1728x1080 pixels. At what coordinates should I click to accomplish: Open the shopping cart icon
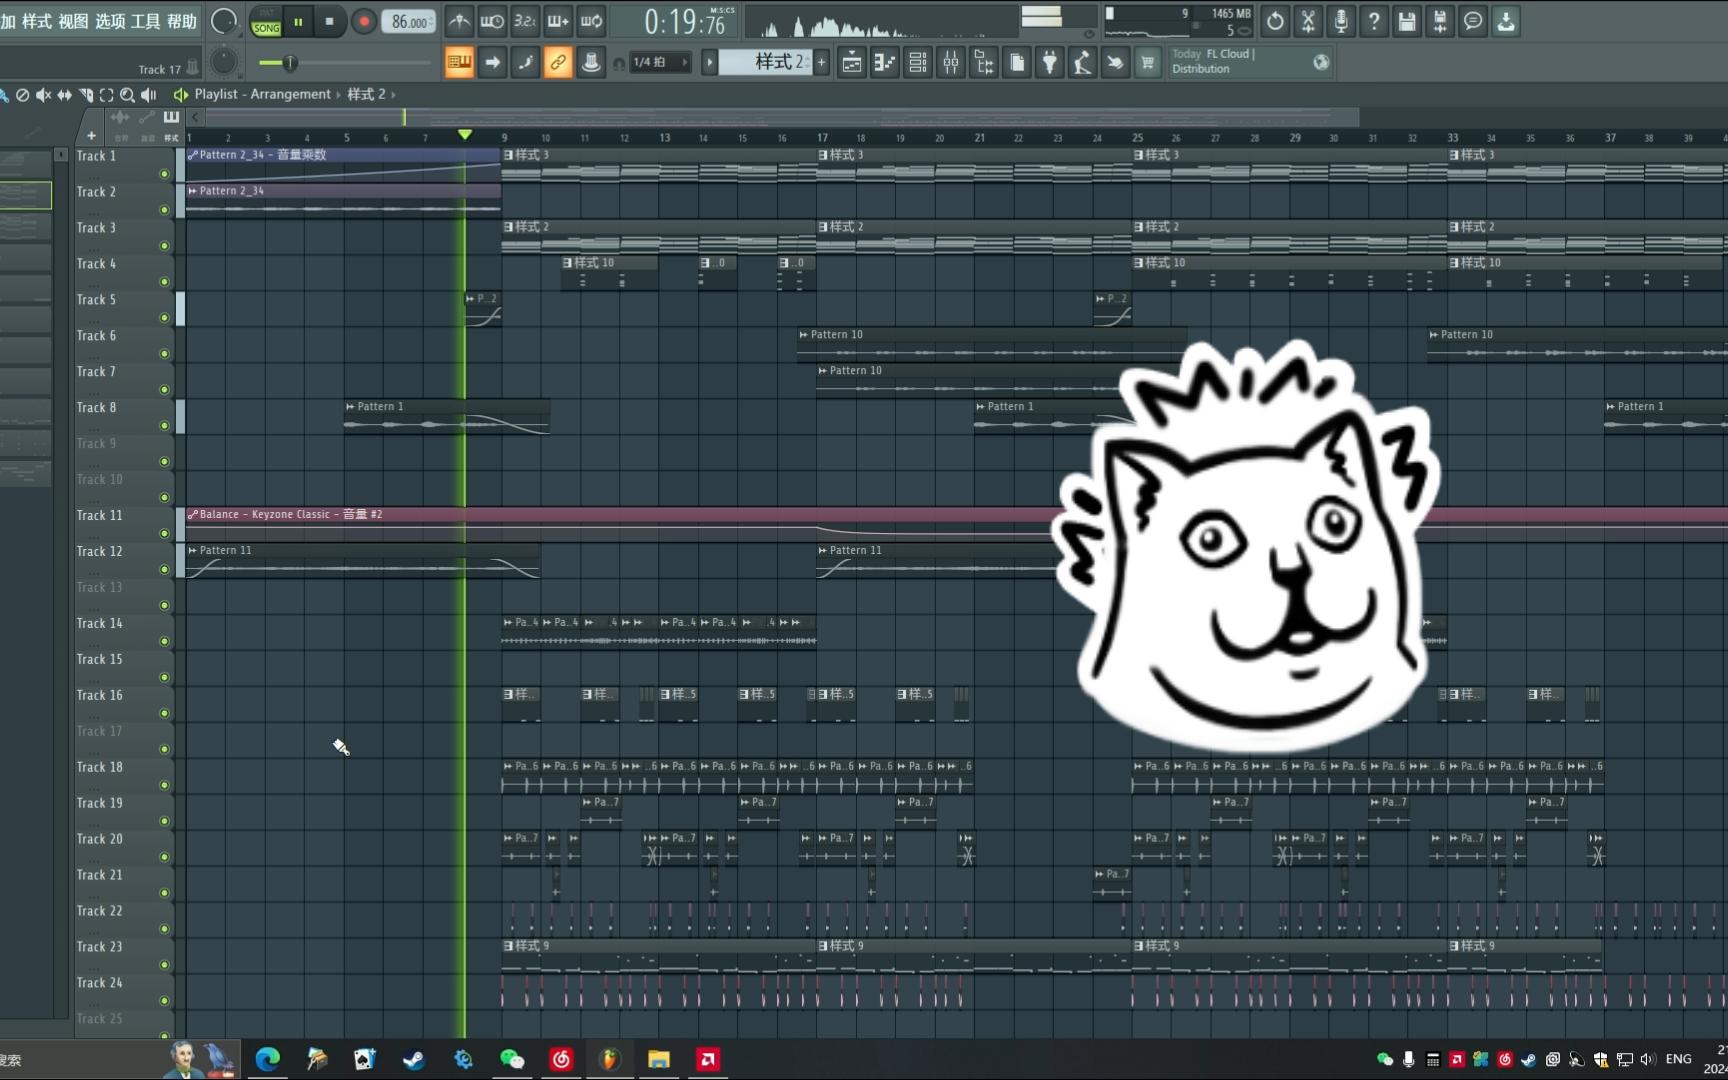[x=1147, y=63]
